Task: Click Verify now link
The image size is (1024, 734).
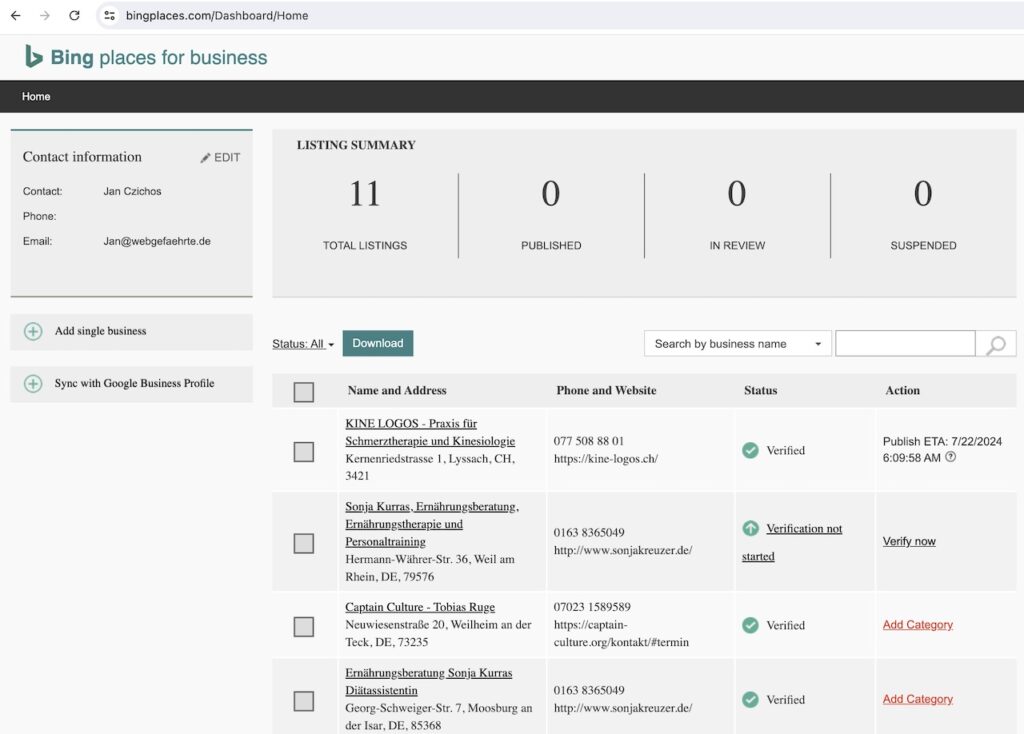Action: click(x=909, y=541)
